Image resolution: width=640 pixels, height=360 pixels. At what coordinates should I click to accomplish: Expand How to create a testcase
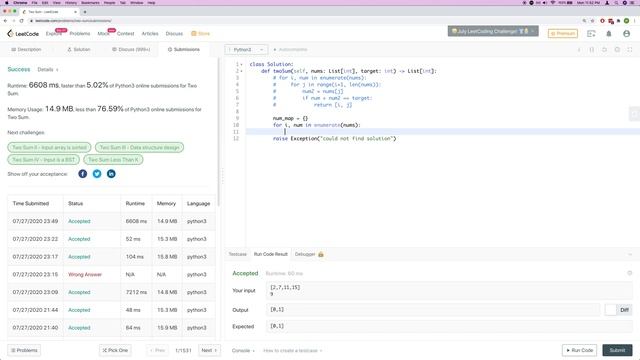pos(293,351)
